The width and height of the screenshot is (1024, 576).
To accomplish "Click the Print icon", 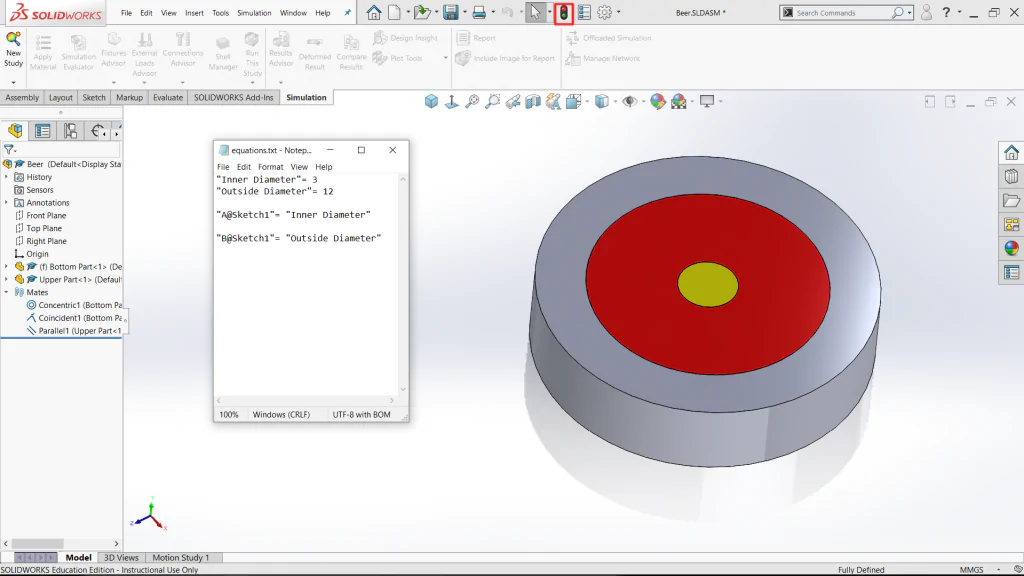I will 479,12.
